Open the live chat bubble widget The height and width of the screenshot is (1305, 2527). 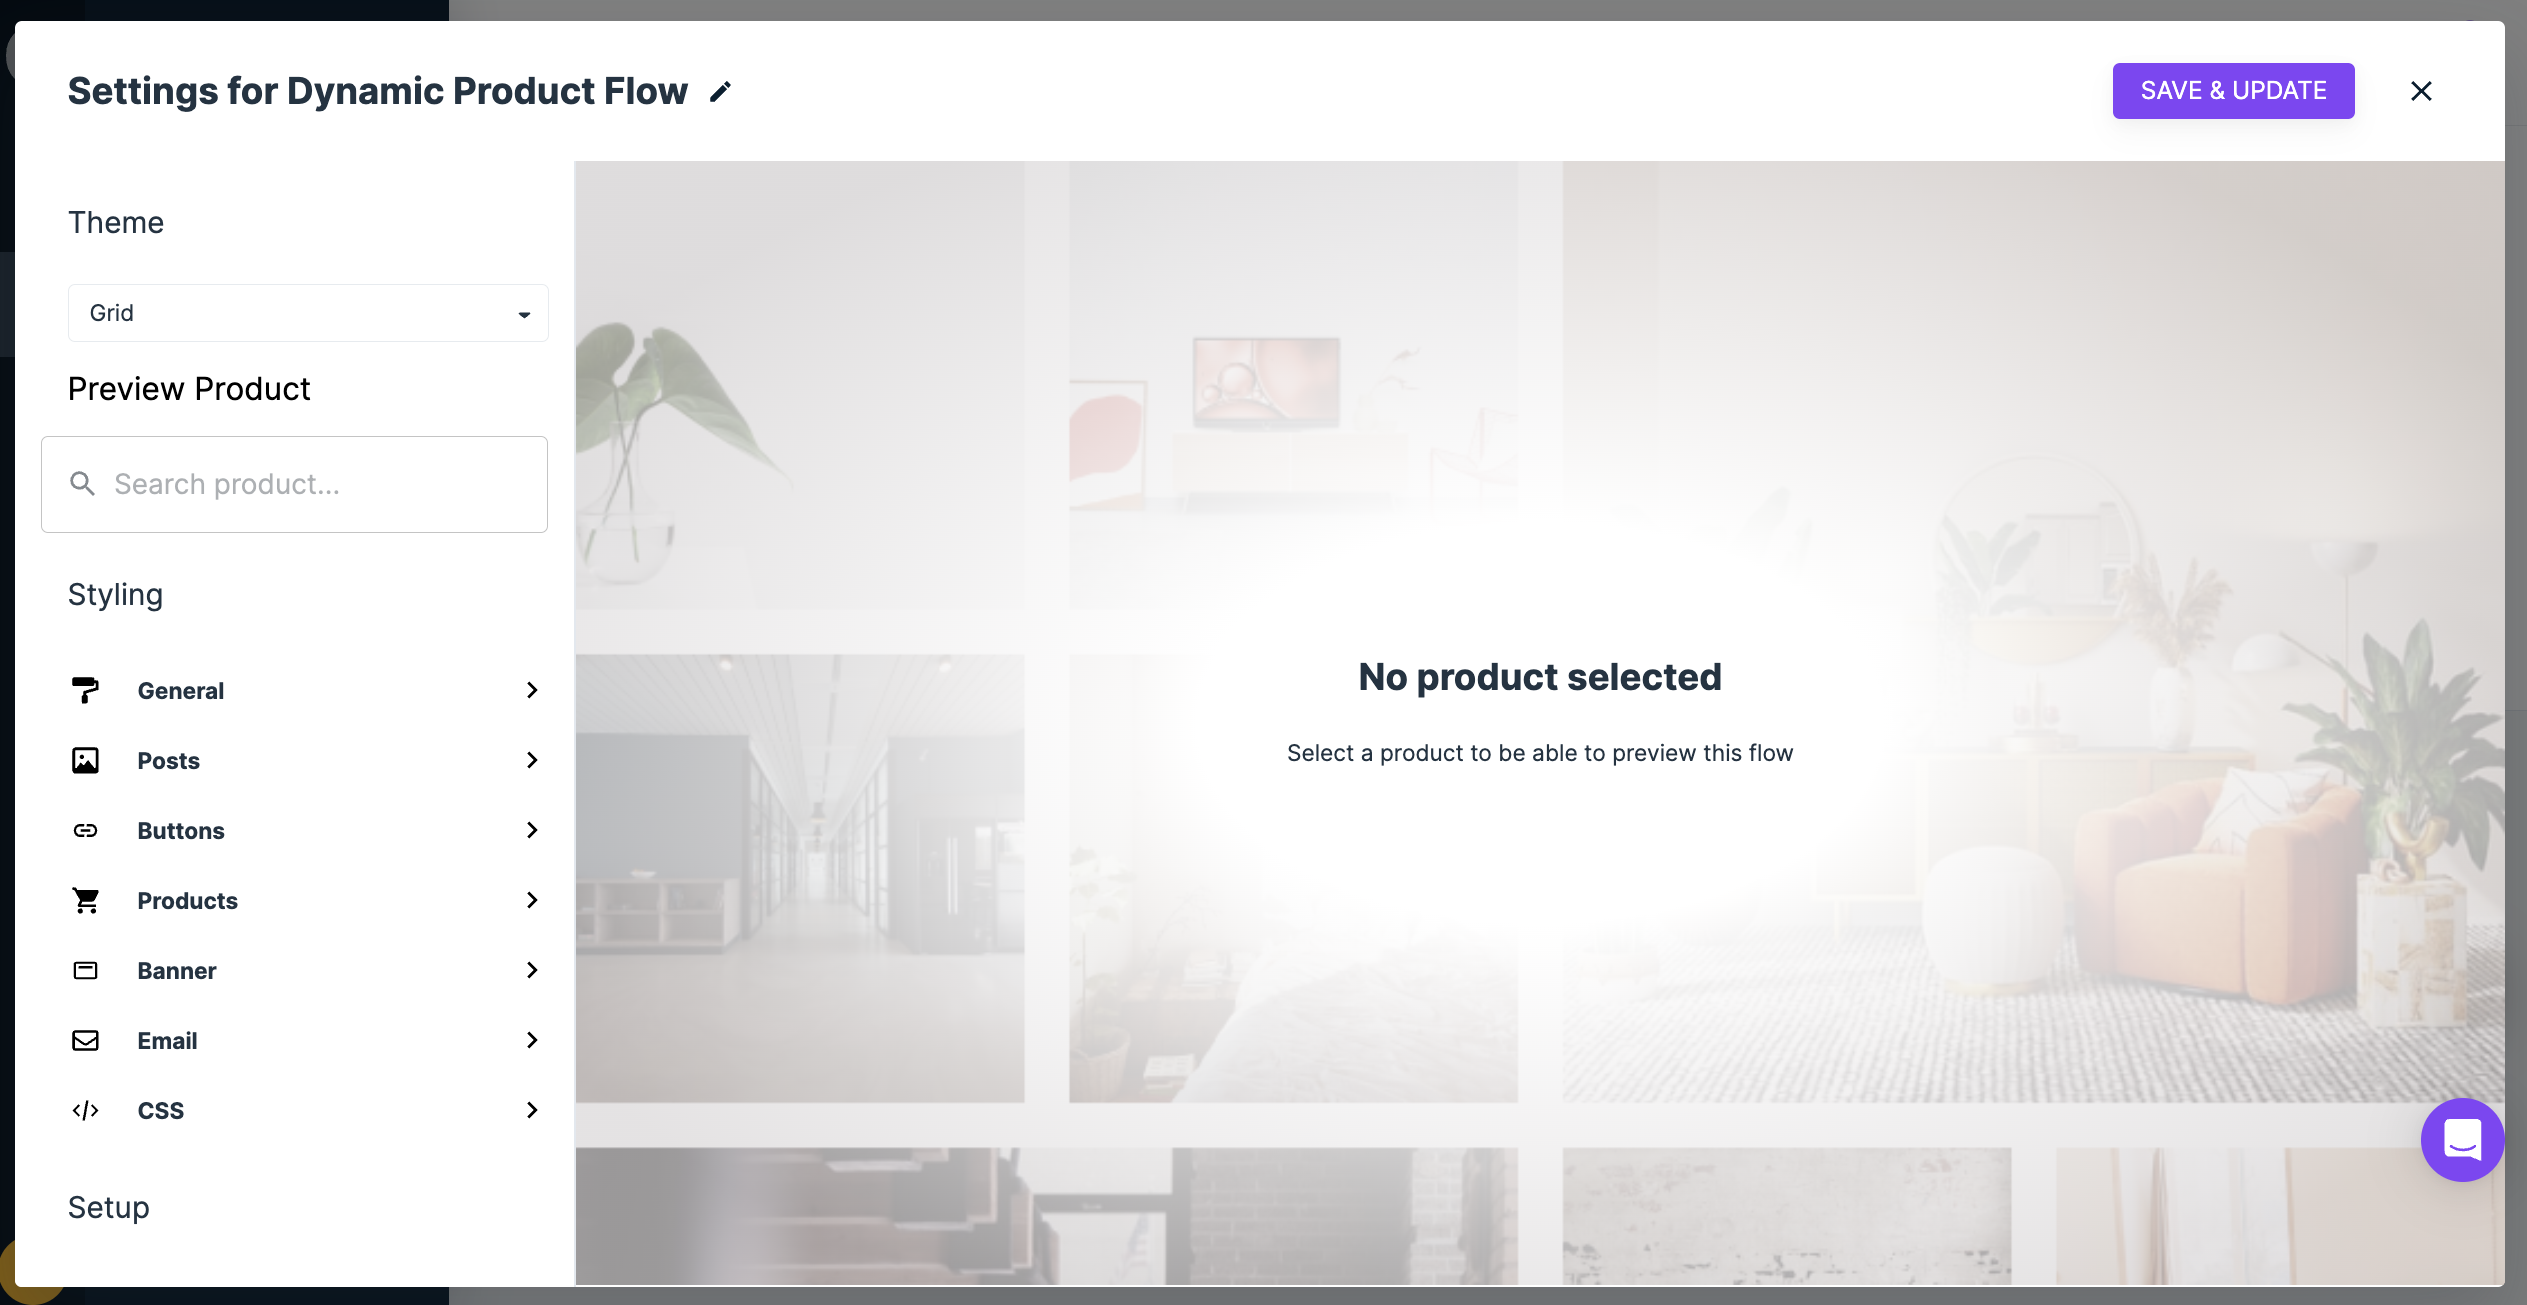(2462, 1139)
